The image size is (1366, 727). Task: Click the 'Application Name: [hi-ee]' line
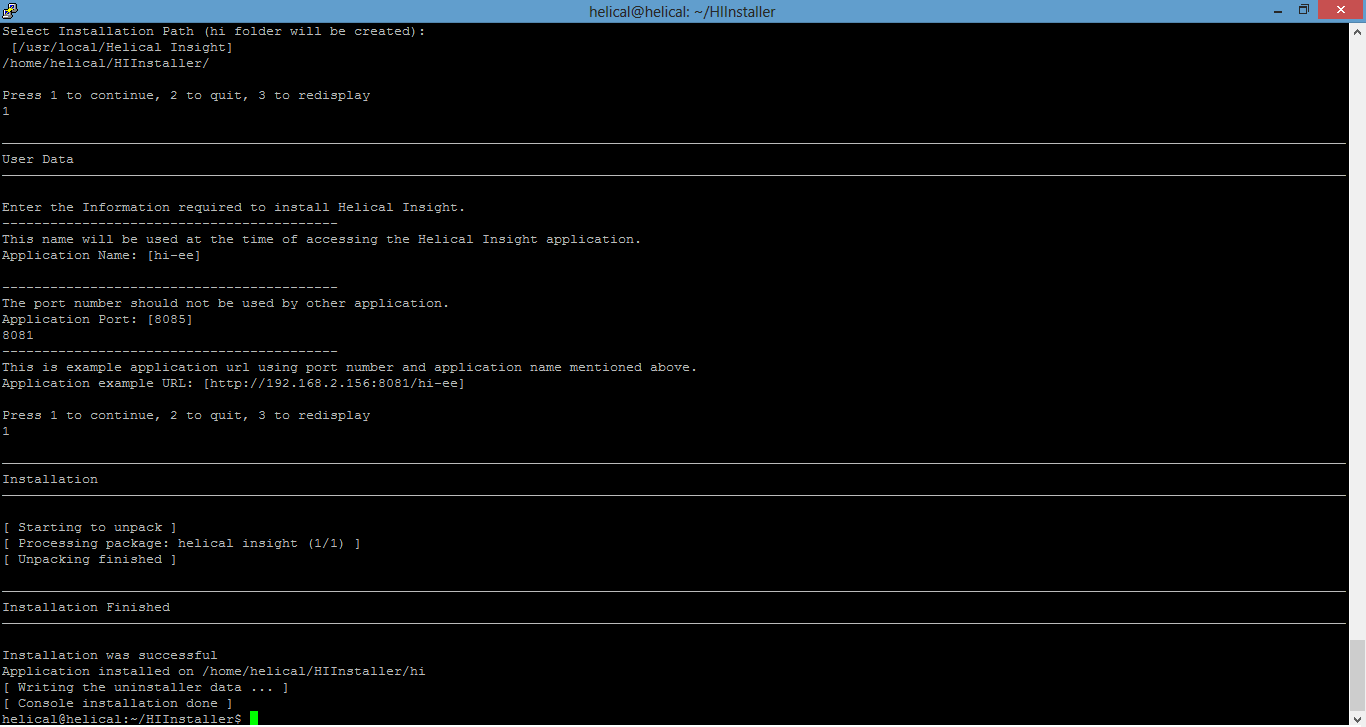pyautogui.click(x=102, y=255)
